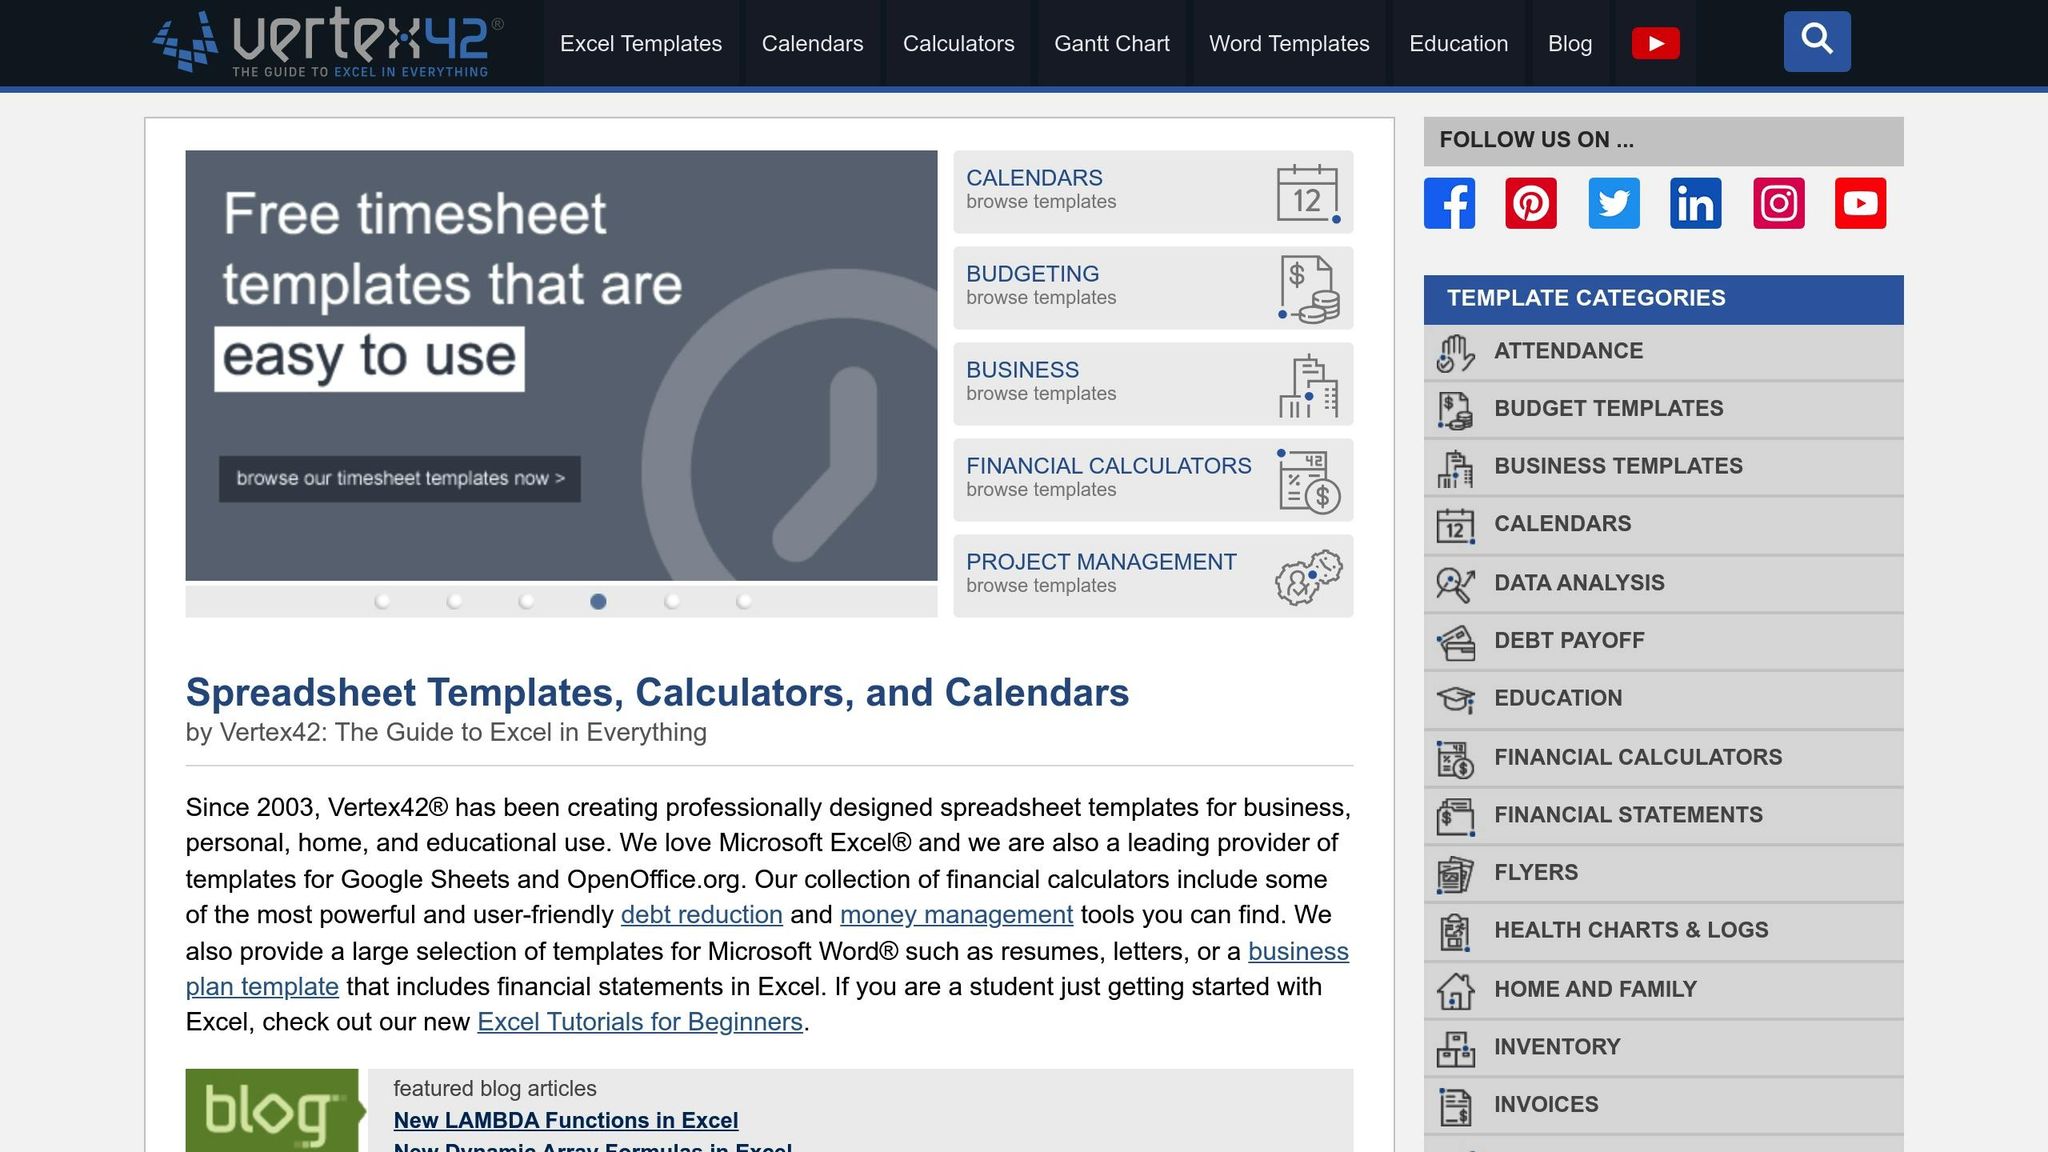Click the search magnifier button
This screenshot has height=1152, width=2048.
point(1817,41)
